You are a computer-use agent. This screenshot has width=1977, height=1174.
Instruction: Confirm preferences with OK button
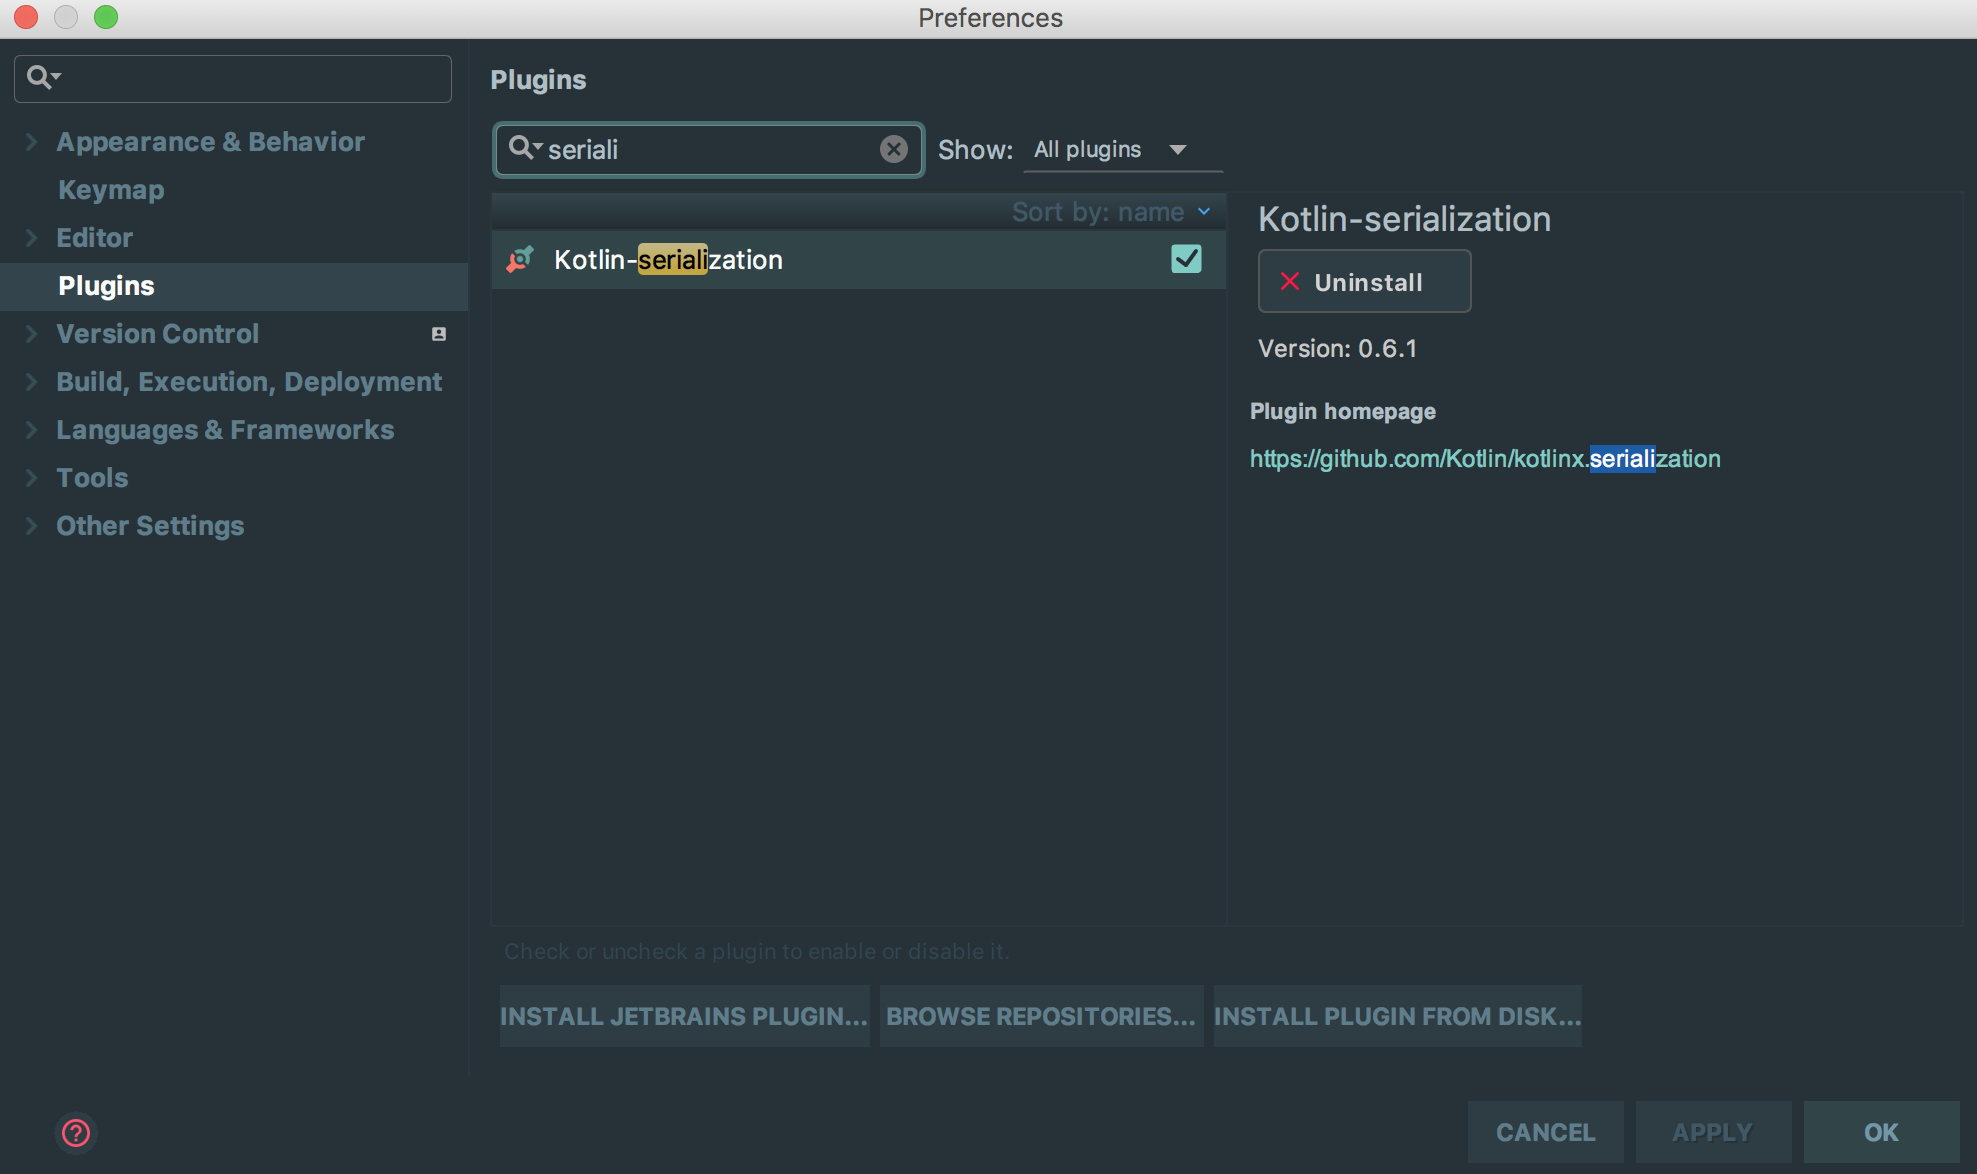pos(1881,1132)
